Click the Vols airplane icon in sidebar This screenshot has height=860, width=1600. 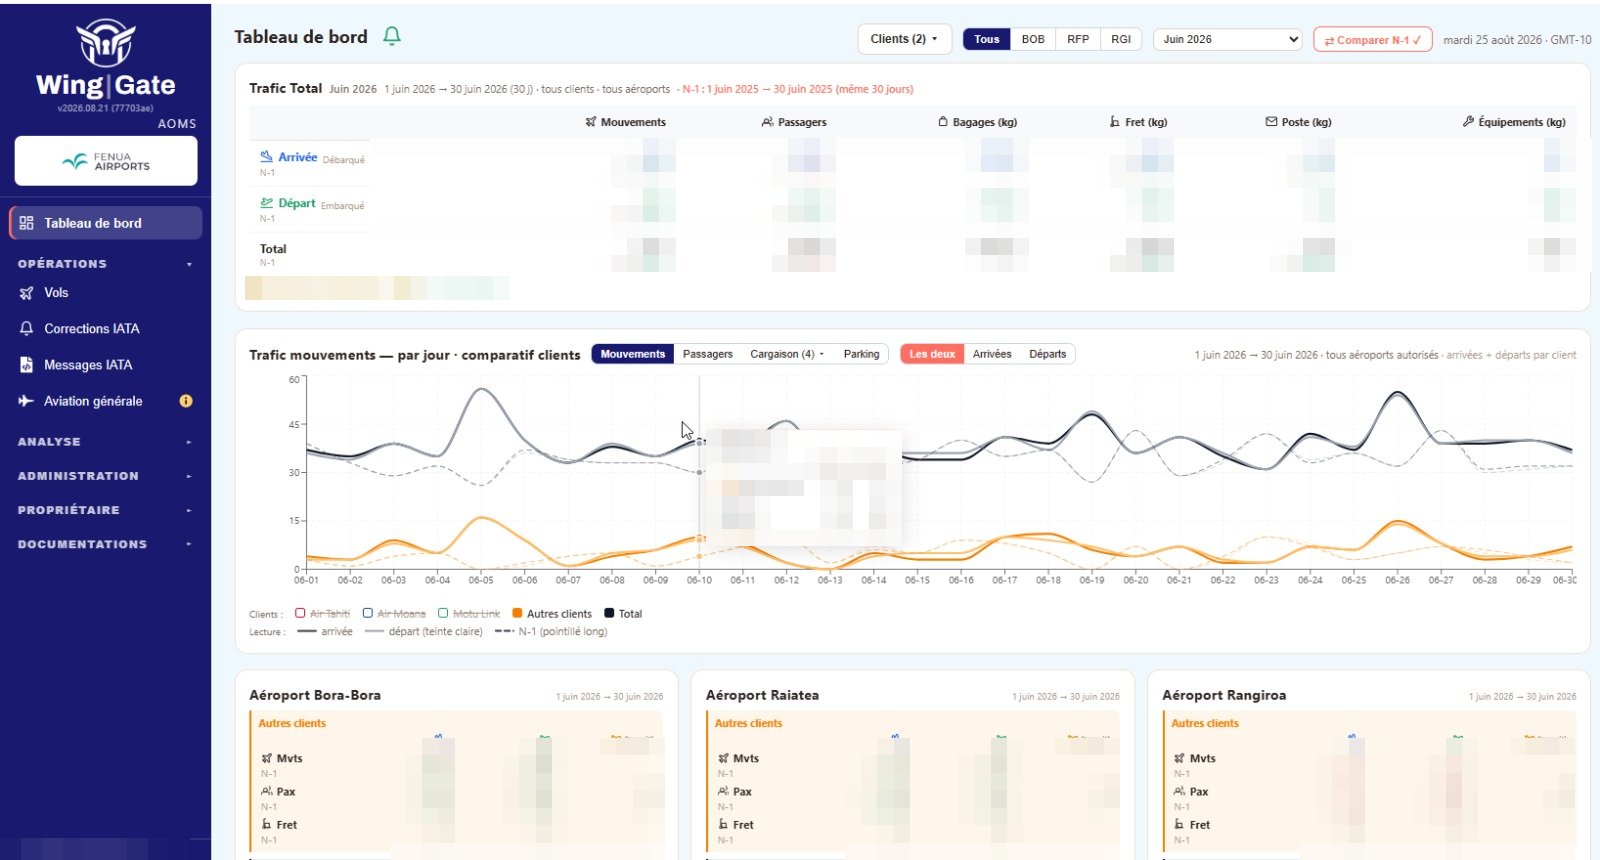[27, 293]
